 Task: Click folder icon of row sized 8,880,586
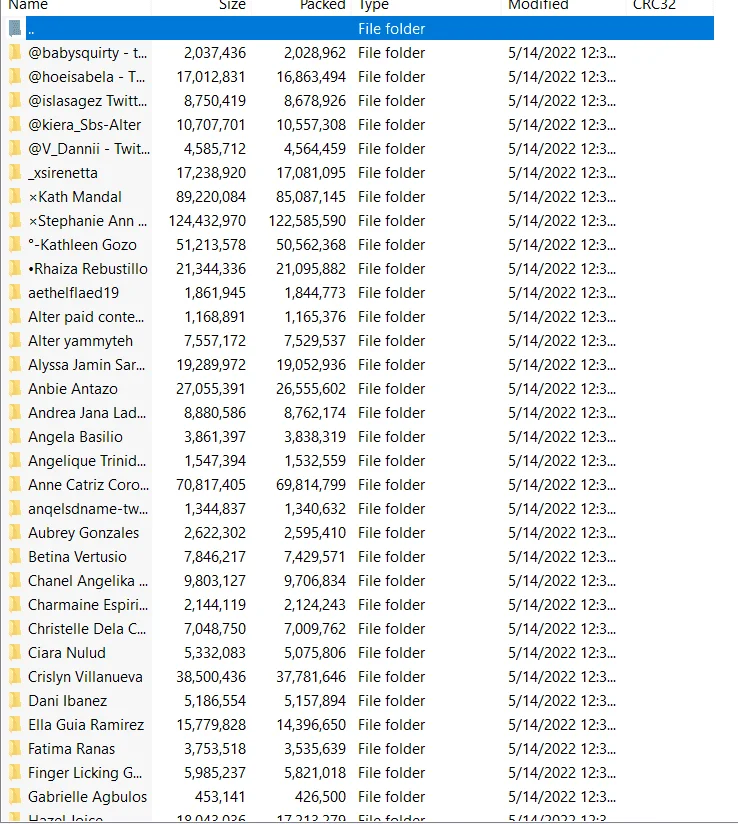15,413
